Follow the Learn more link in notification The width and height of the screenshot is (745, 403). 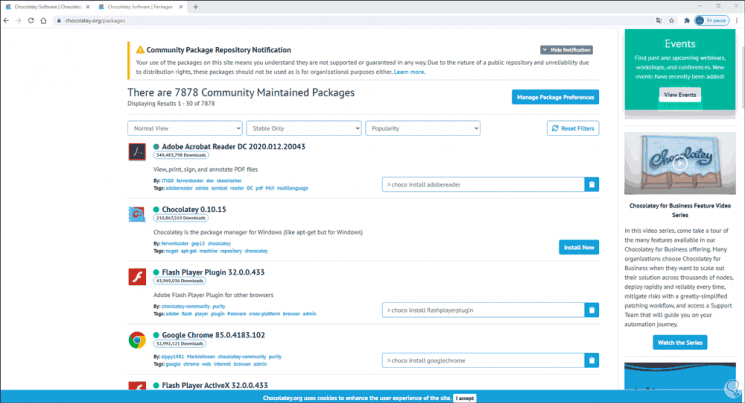pos(409,72)
